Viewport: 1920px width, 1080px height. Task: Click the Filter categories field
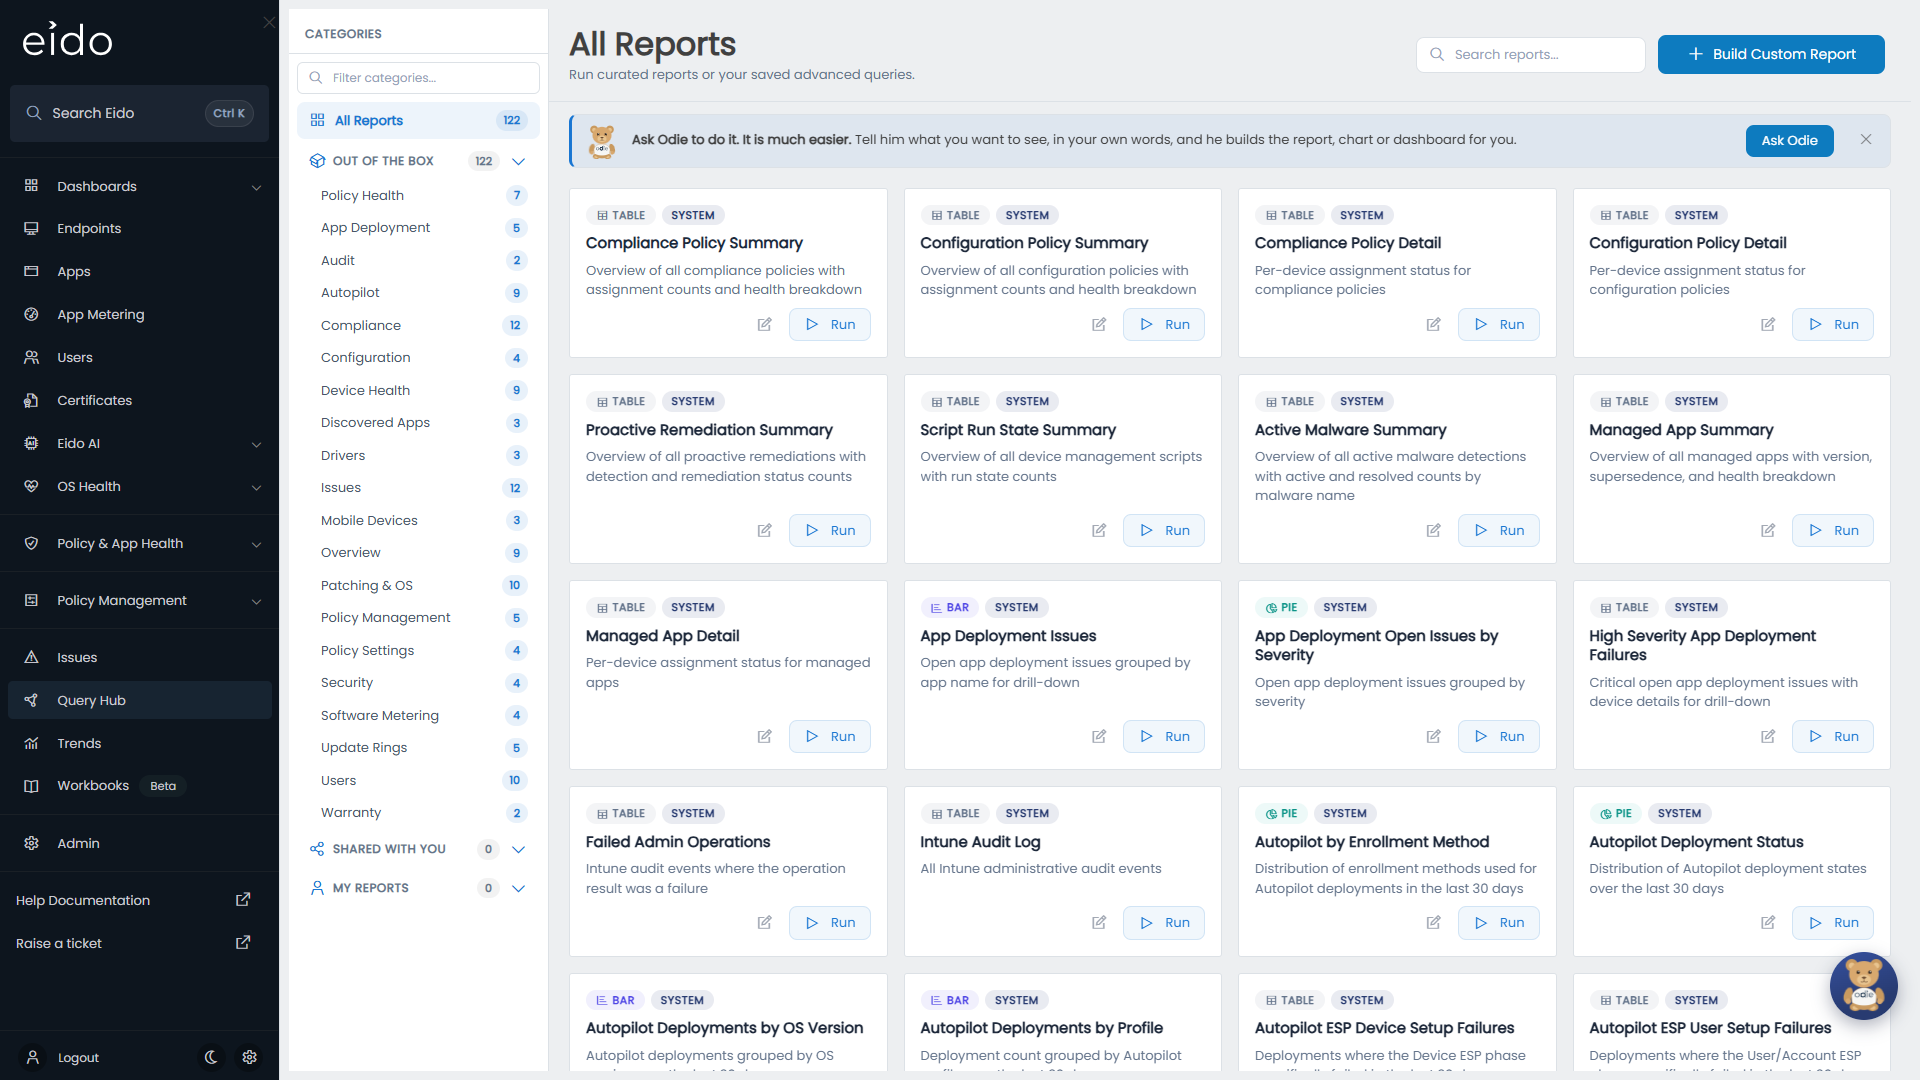point(418,77)
